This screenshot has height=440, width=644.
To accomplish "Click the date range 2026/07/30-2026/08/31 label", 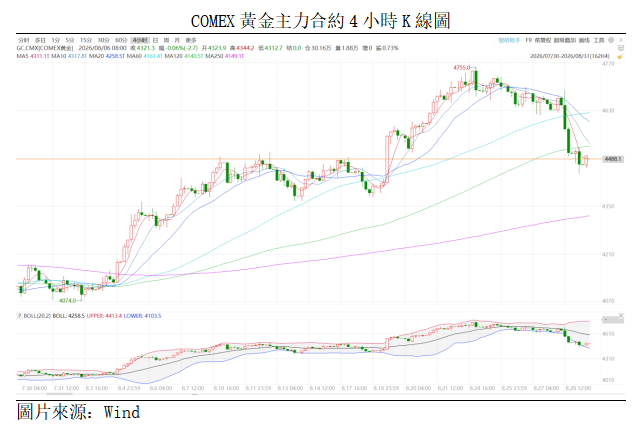I will pos(570,56).
